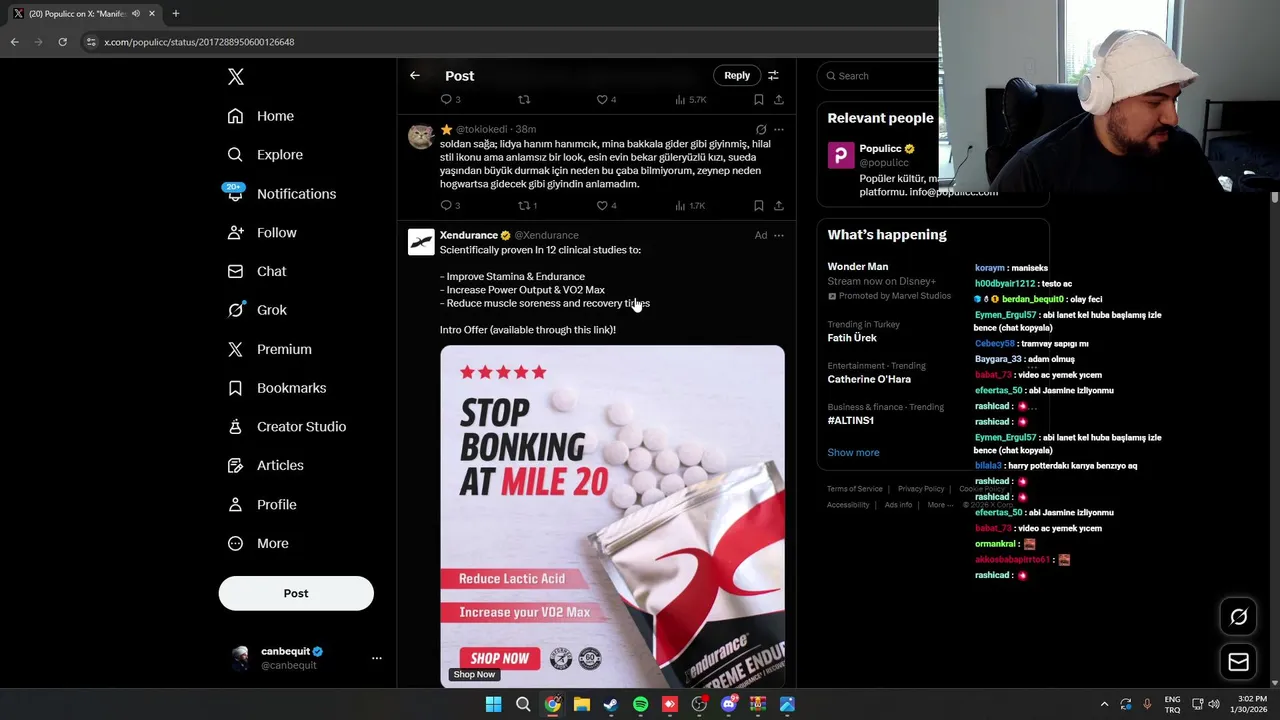Open the Terms of Service link
This screenshot has height=720, width=1280.
pyautogui.click(x=855, y=489)
